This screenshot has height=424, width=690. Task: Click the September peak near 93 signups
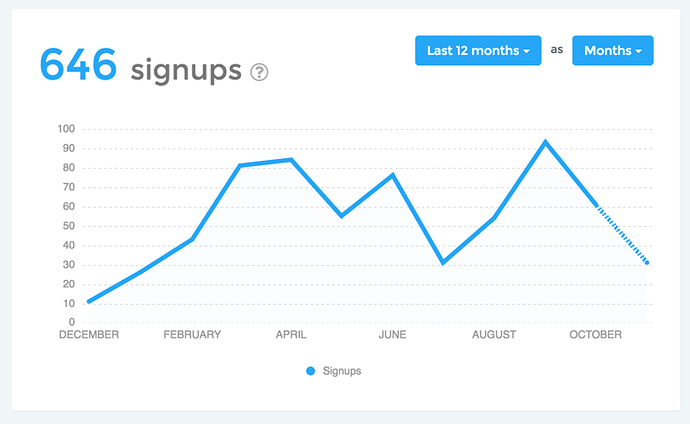click(545, 142)
